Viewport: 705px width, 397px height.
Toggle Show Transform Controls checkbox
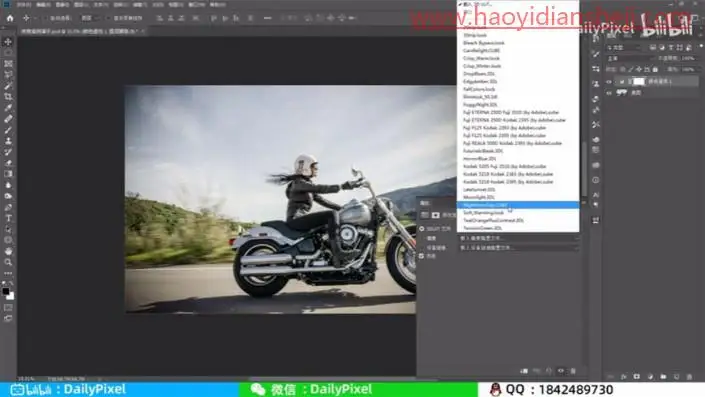click(108, 18)
